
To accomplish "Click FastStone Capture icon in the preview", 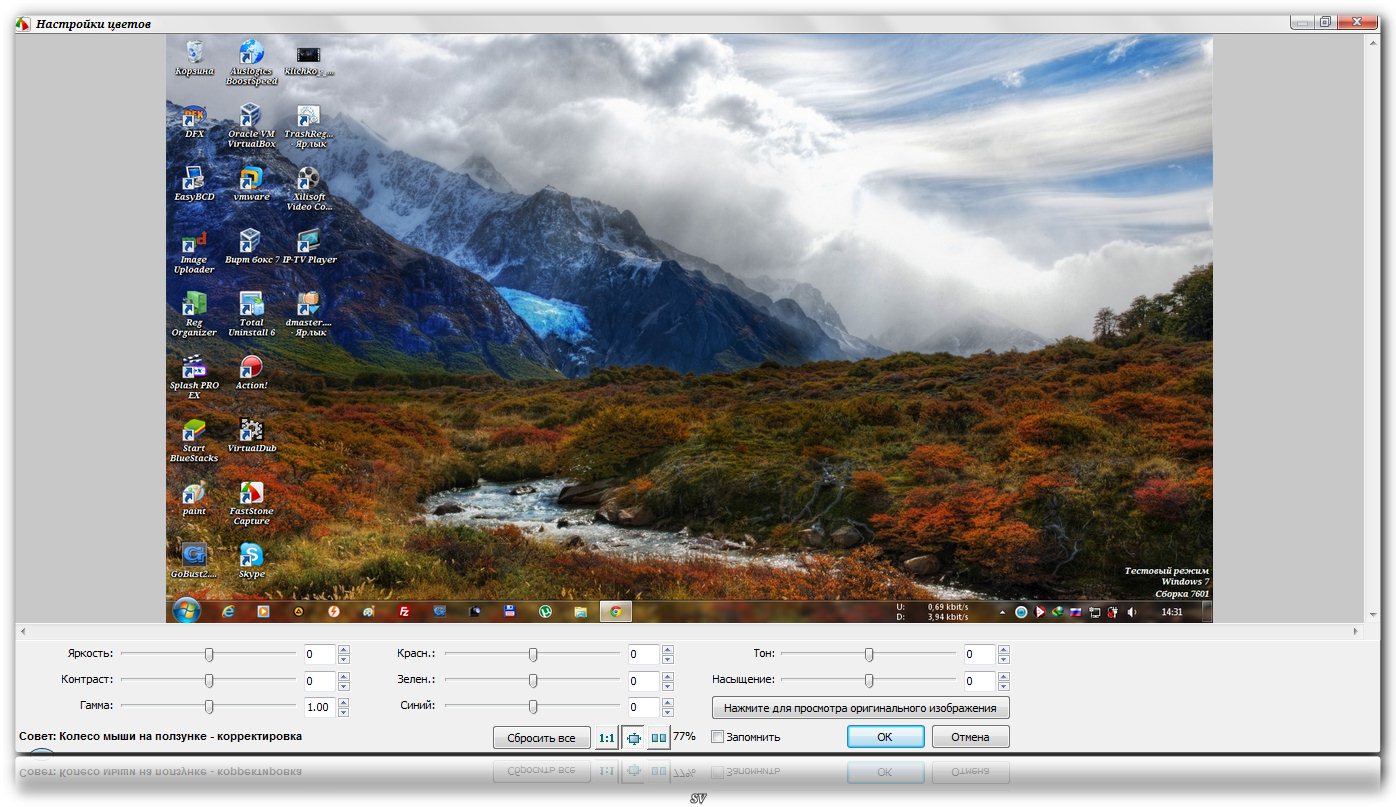I will (251, 493).
